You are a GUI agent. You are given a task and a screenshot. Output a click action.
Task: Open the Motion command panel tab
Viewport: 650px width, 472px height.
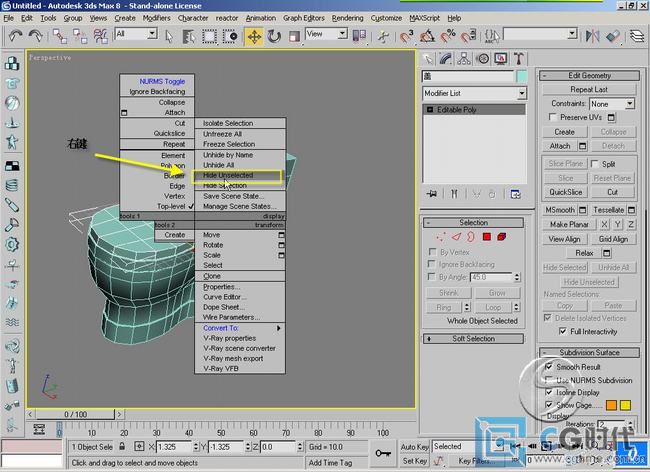tap(483, 59)
